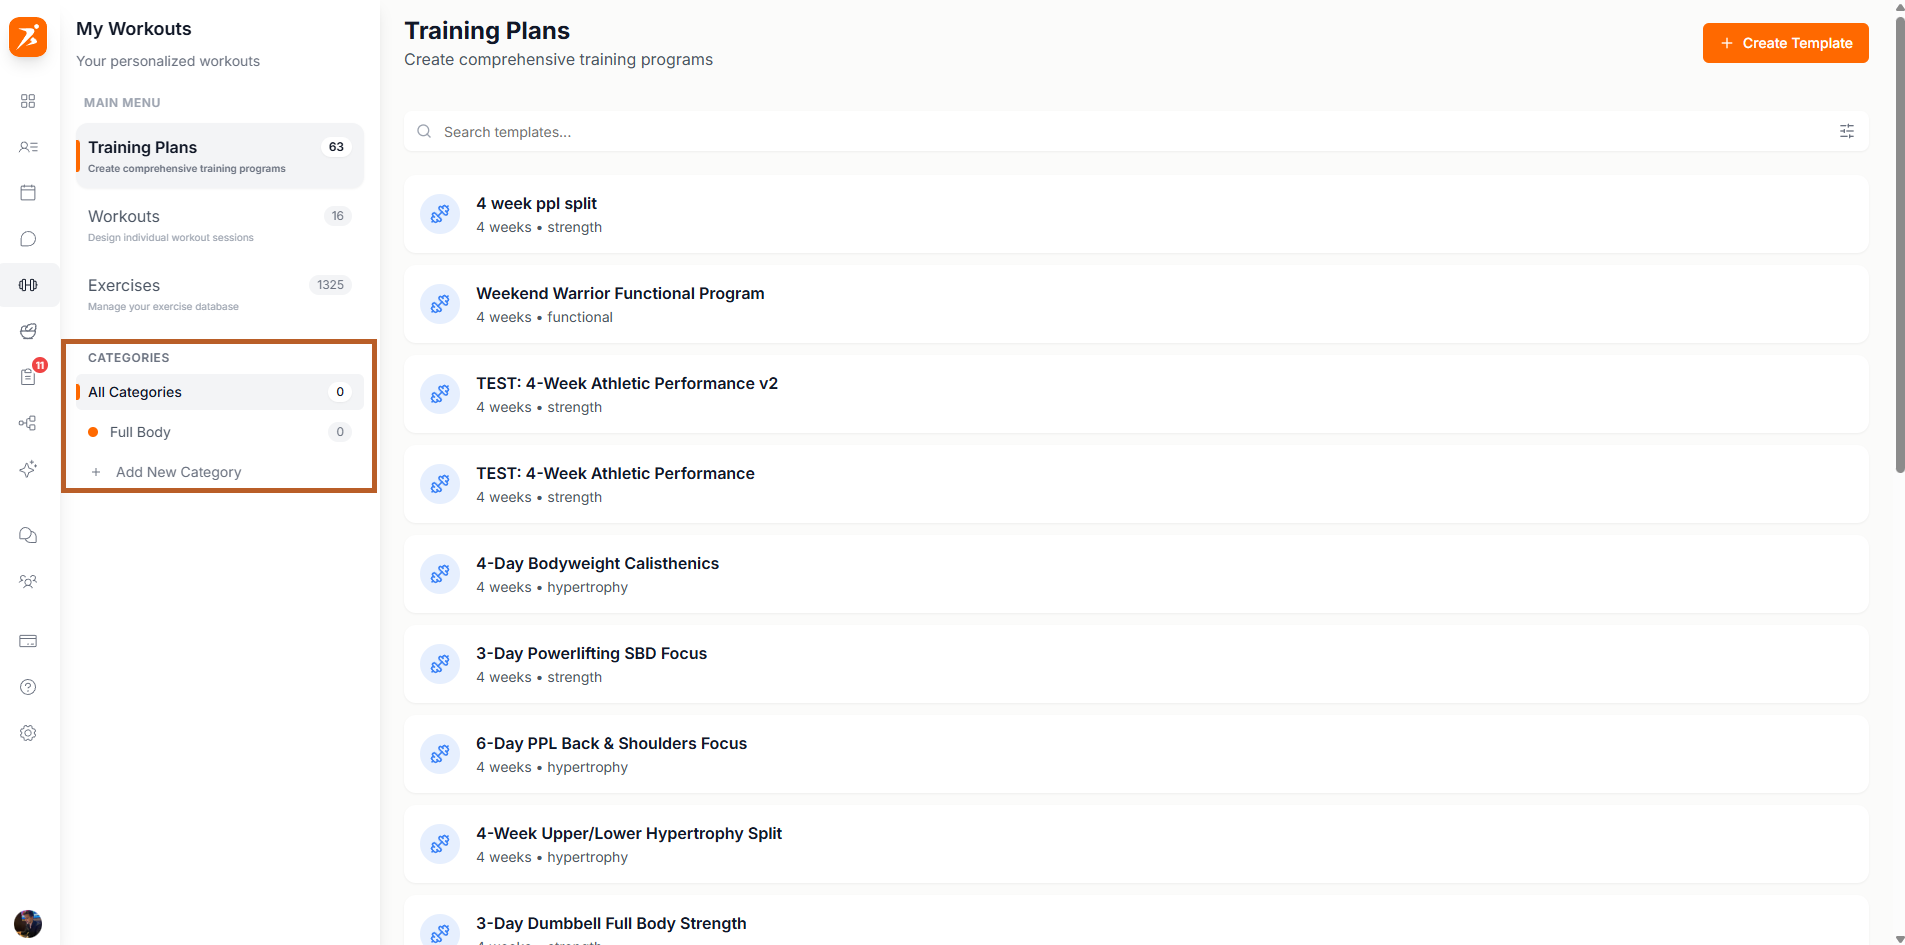Open the calendar icon in the sidebar
This screenshot has width=1905, height=945.
click(x=28, y=192)
